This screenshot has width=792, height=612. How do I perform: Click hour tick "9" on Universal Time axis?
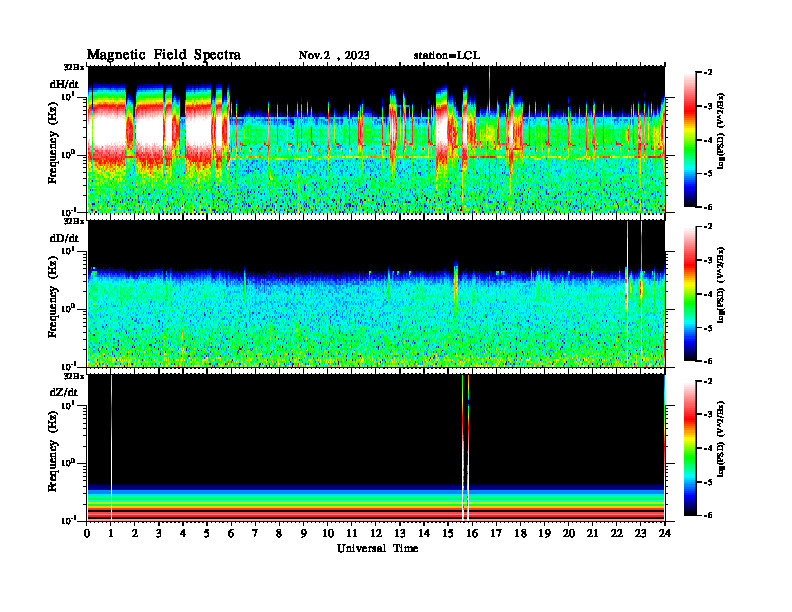tap(304, 533)
